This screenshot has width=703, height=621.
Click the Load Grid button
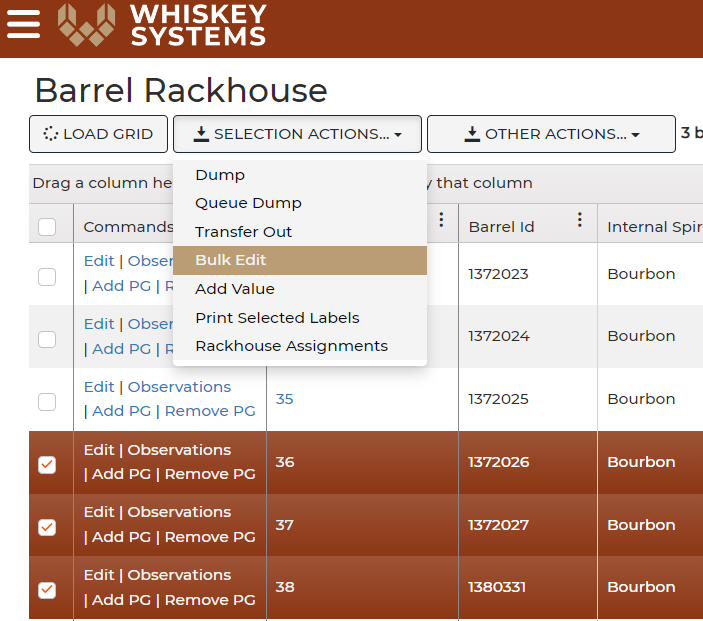tap(98, 134)
